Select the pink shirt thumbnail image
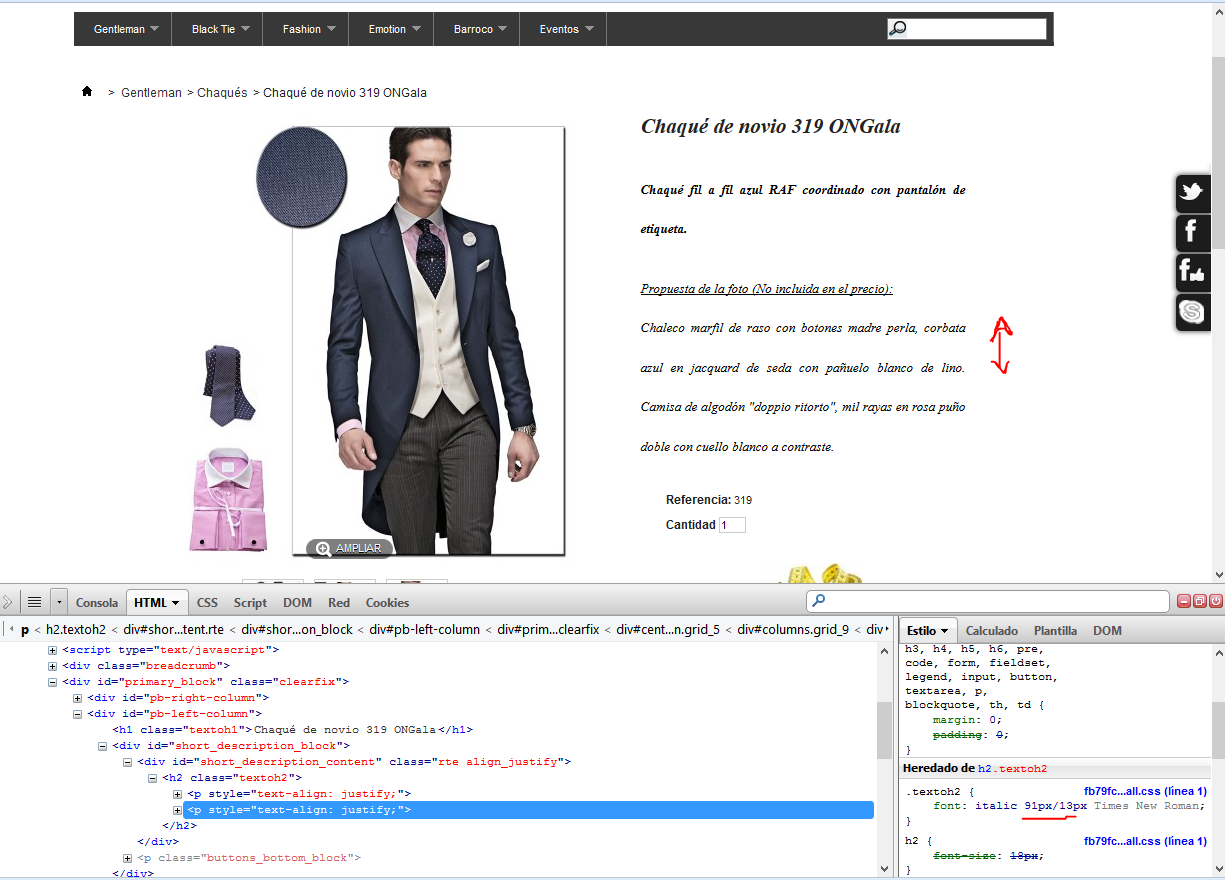This screenshot has height=880, width=1225. (x=229, y=499)
